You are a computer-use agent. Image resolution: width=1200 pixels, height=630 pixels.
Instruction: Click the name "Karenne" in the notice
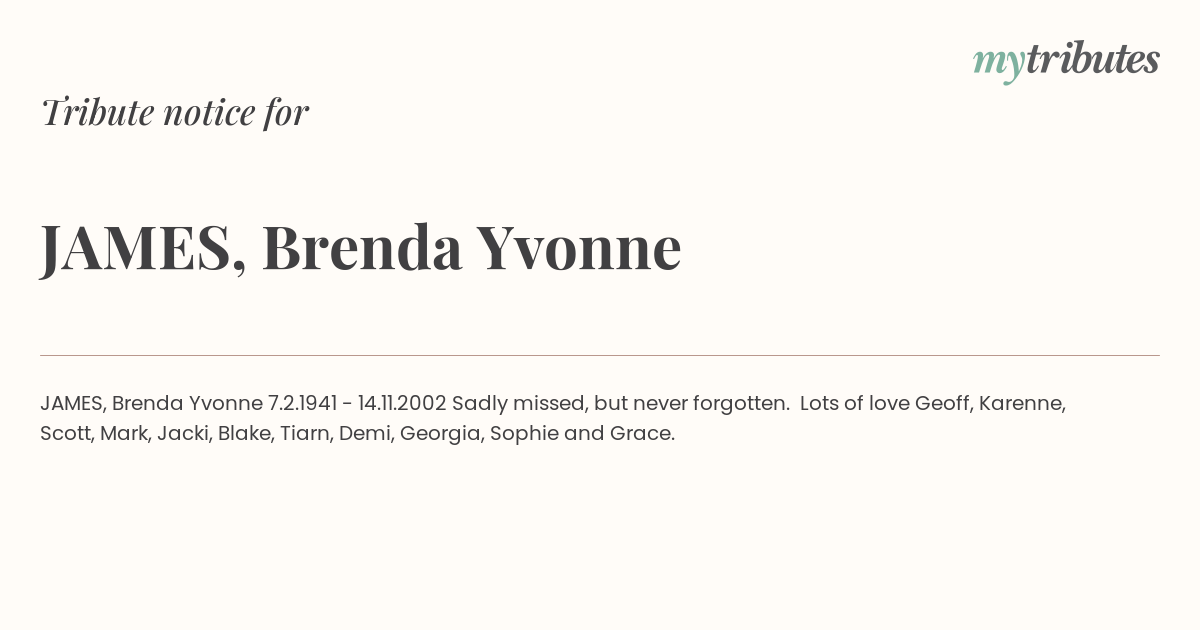tap(1022, 403)
